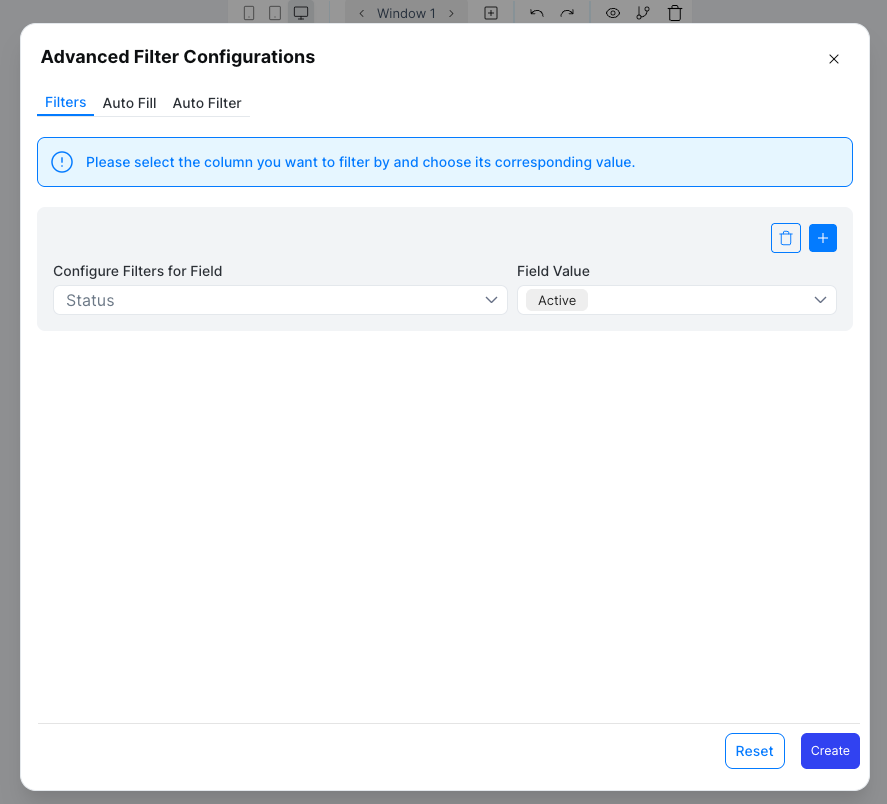Reset the filter configuration
Image resolution: width=887 pixels, height=804 pixels.
(x=754, y=750)
